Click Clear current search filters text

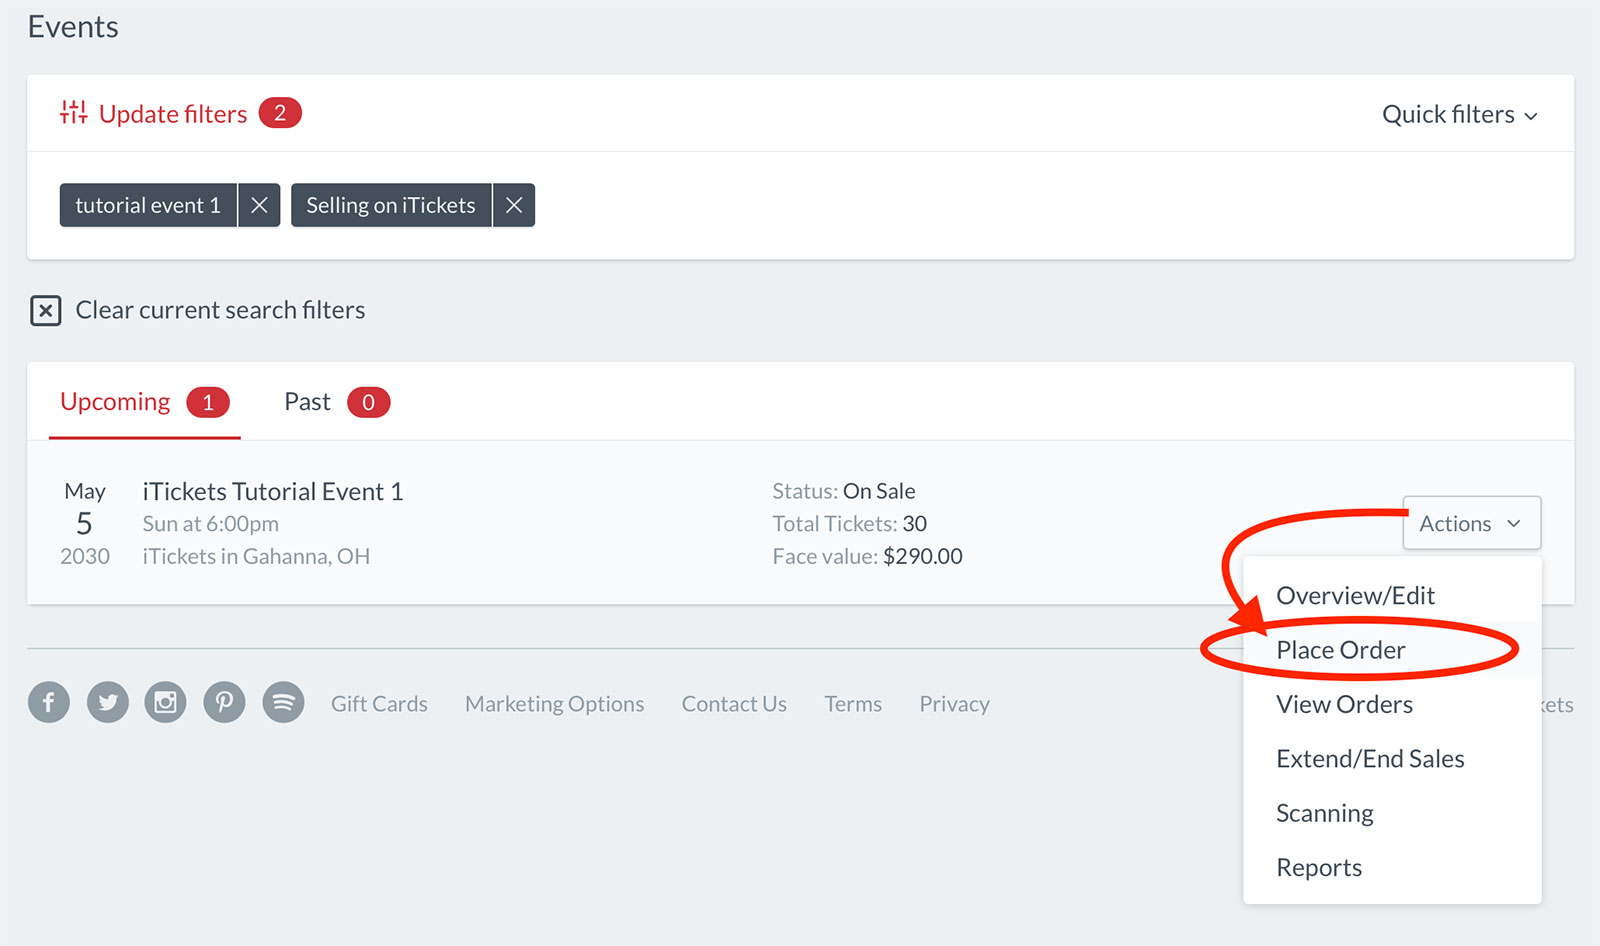220,310
